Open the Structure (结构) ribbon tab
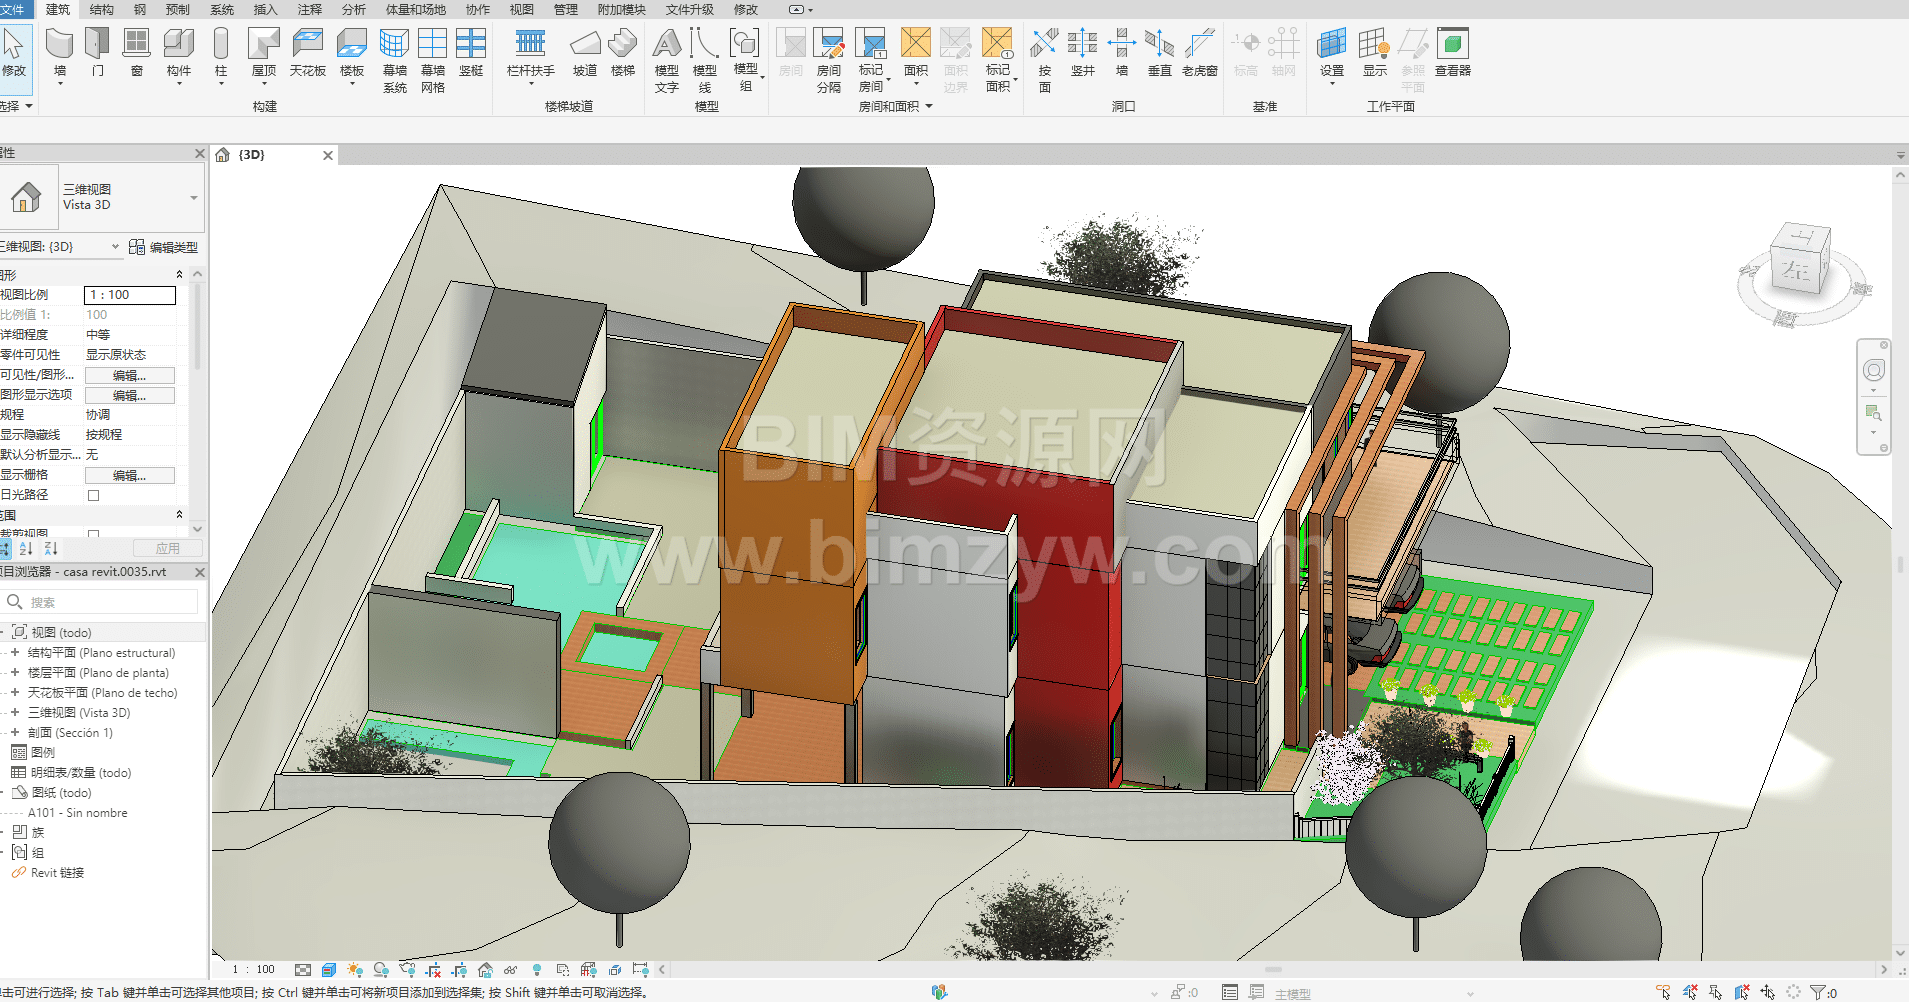Viewport: 1909px width, 1002px height. tap(101, 9)
